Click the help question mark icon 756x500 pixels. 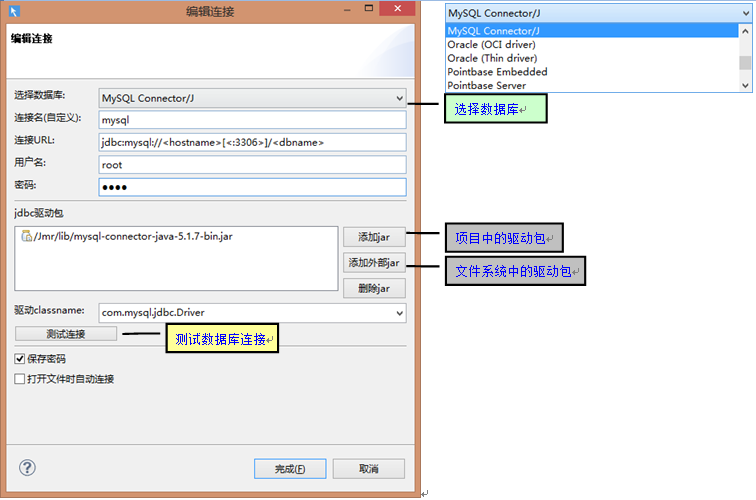(x=27, y=467)
